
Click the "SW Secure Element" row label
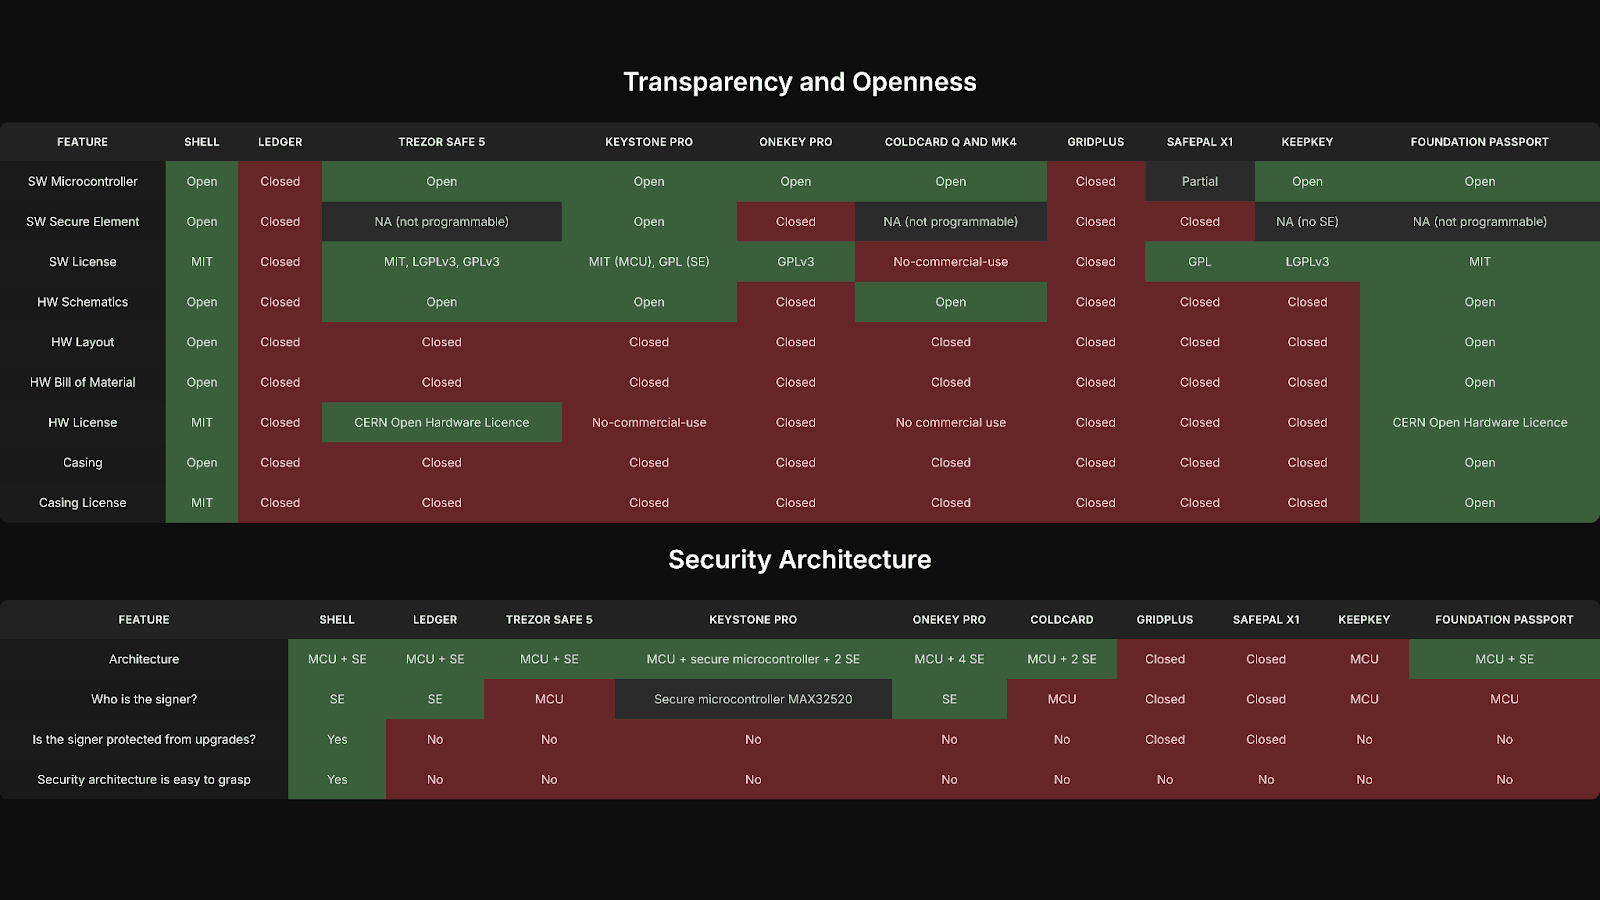click(83, 222)
